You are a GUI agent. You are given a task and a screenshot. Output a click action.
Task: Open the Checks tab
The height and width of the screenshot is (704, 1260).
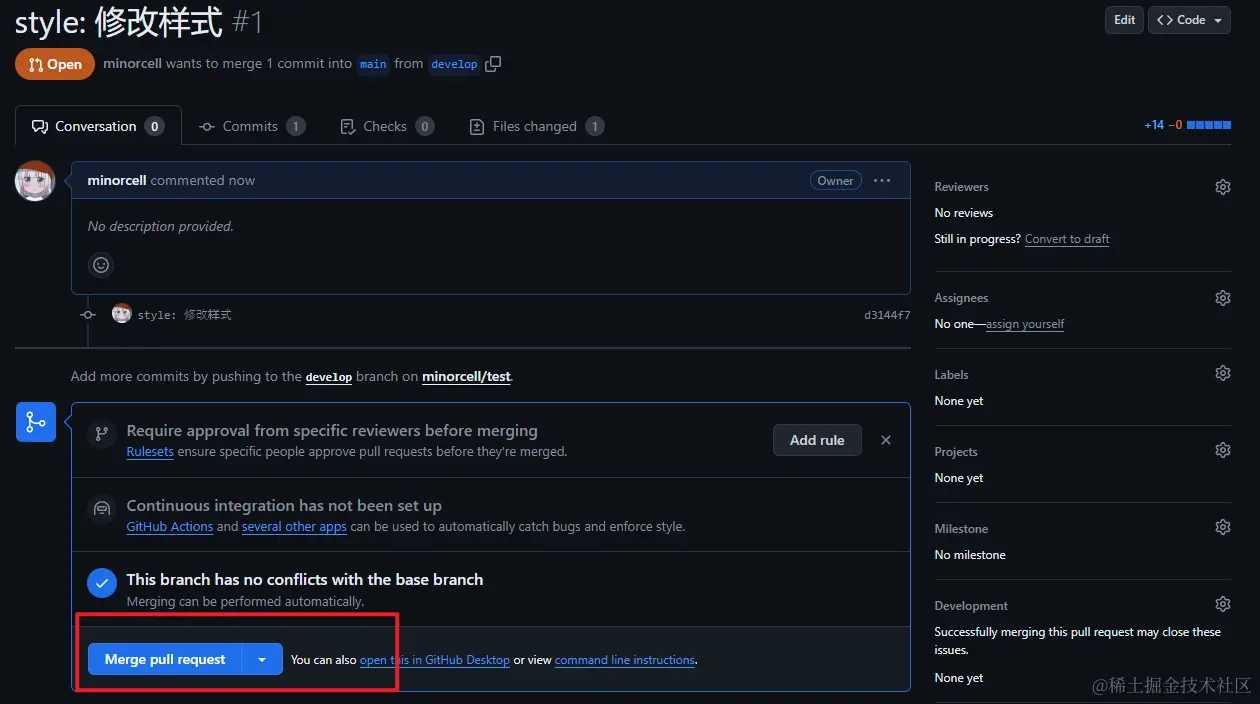click(387, 126)
